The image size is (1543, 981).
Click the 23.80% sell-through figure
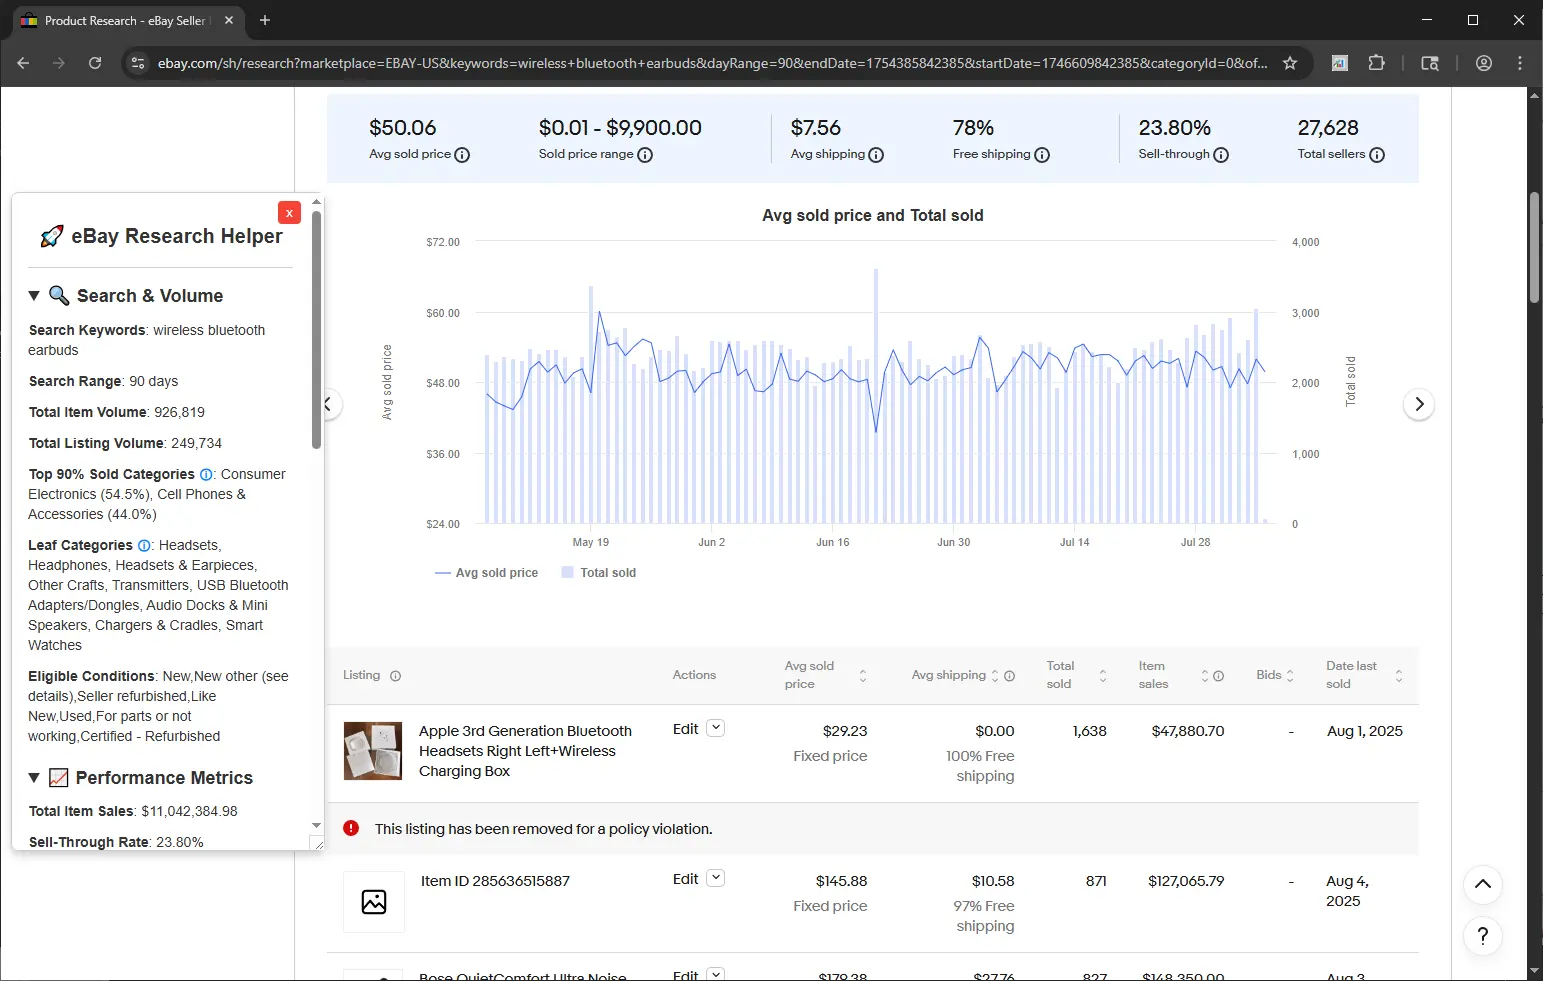click(x=1174, y=128)
